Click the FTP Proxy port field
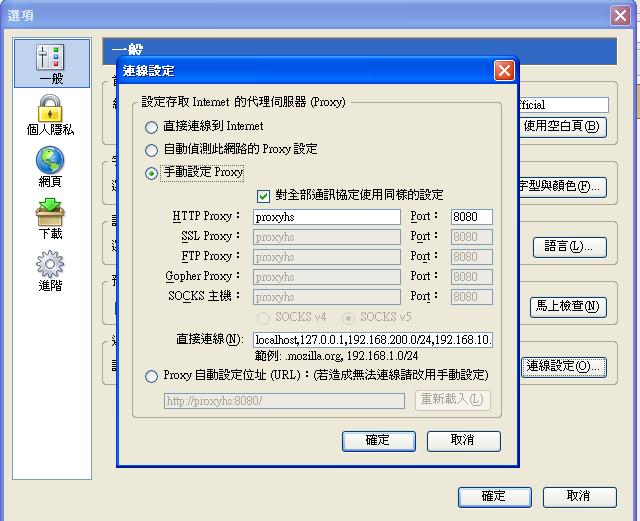This screenshot has height=521, width=640. click(471, 257)
